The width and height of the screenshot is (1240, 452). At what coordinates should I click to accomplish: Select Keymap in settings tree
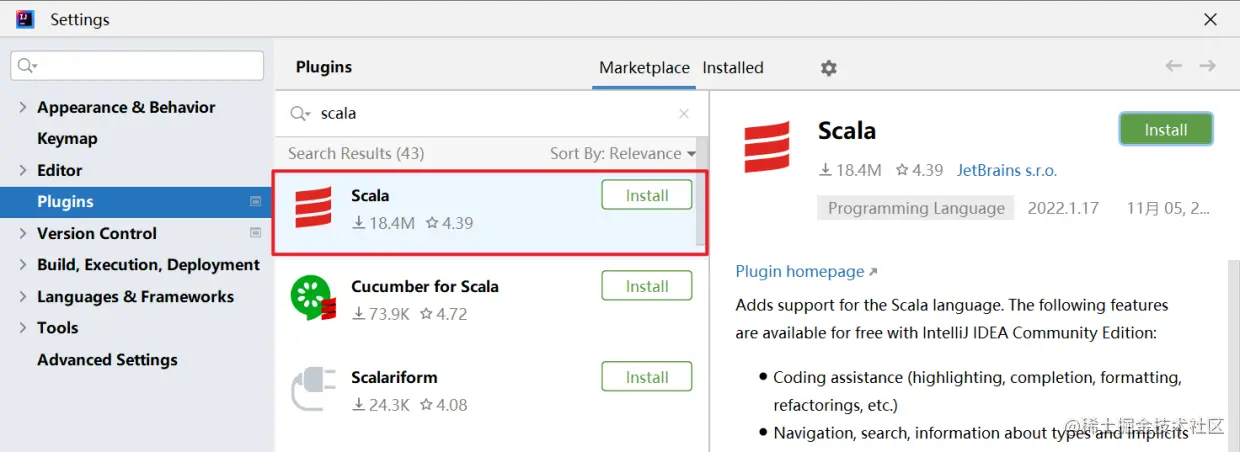[67, 138]
